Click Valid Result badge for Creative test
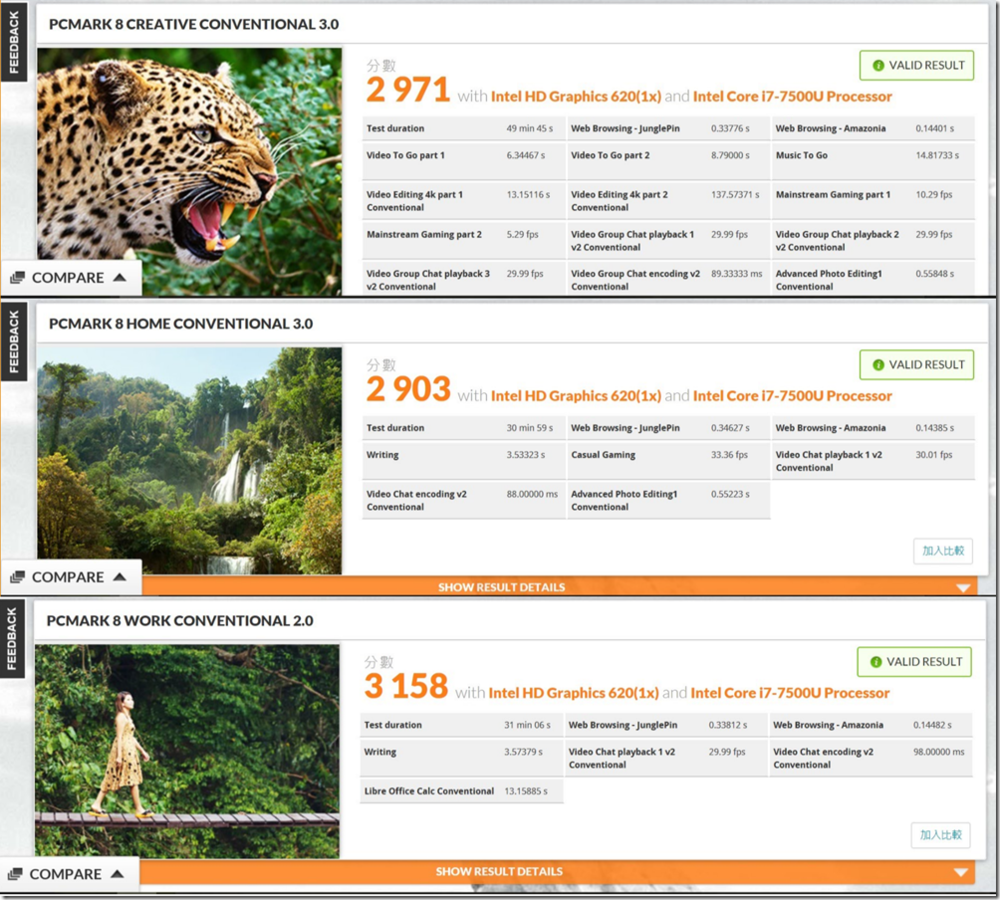This screenshot has width=1000, height=900. (x=916, y=65)
